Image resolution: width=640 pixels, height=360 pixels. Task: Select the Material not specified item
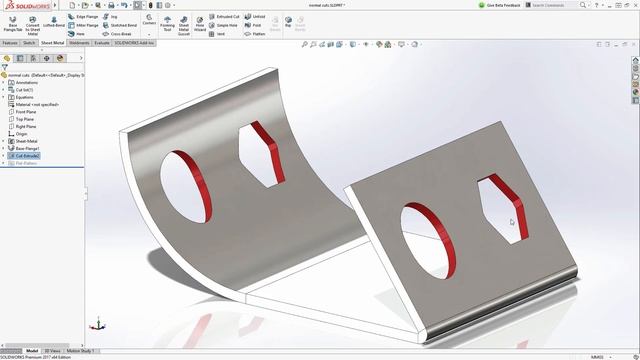34,104
